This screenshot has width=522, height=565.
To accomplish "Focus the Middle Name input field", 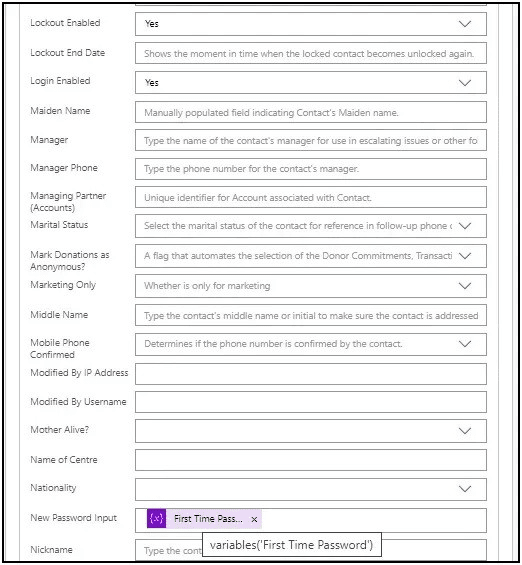I will (311, 315).
